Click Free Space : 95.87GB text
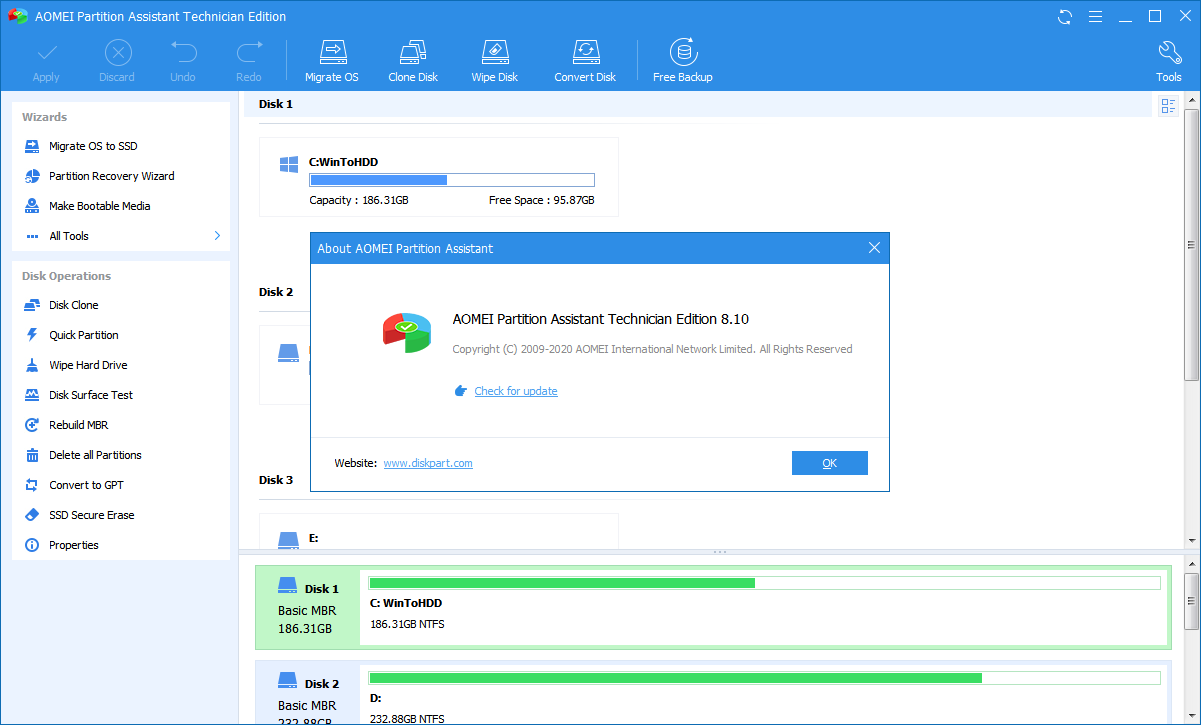Screen dimensions: 1201x725 tap(542, 200)
